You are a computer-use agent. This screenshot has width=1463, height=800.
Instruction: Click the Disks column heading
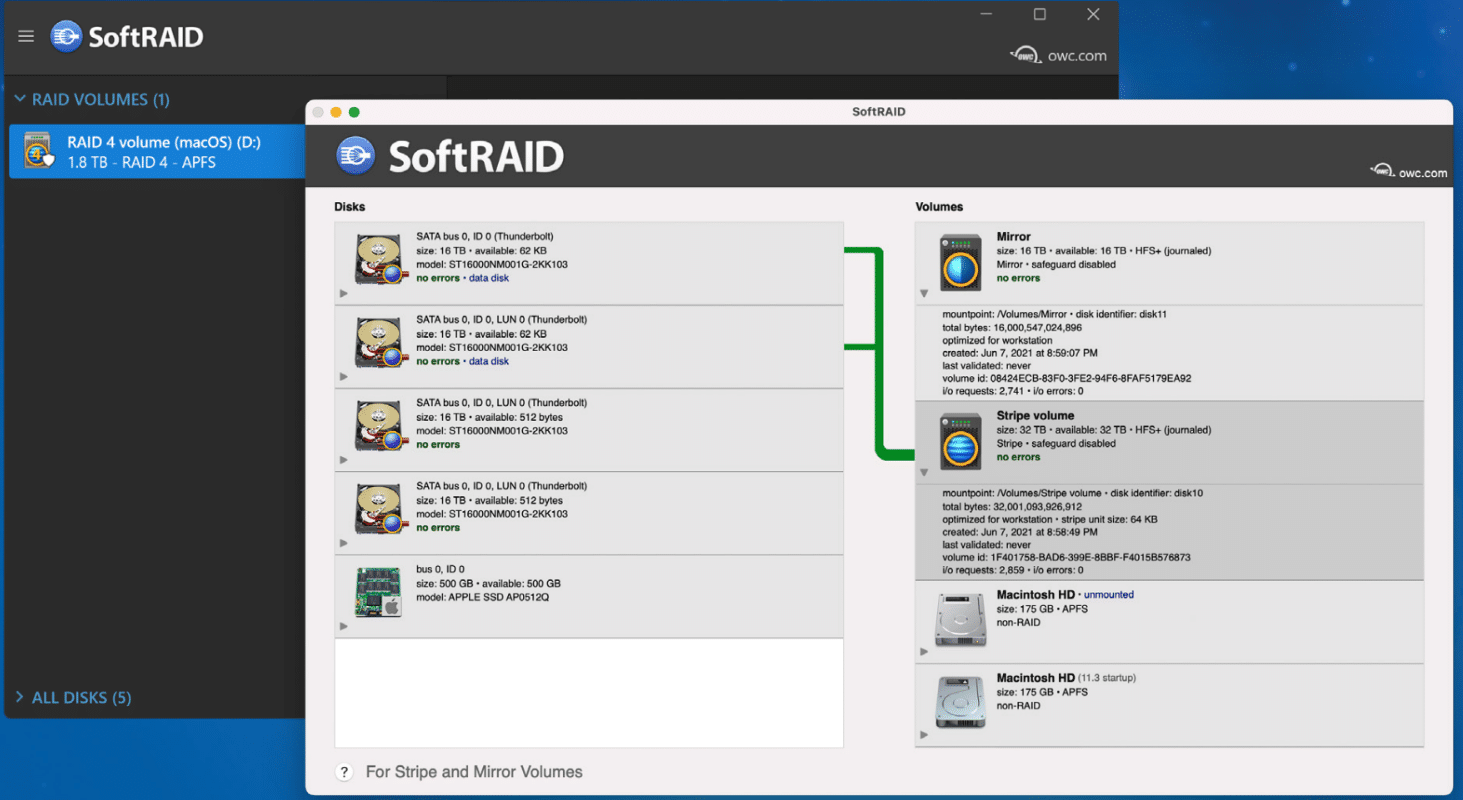[350, 207]
